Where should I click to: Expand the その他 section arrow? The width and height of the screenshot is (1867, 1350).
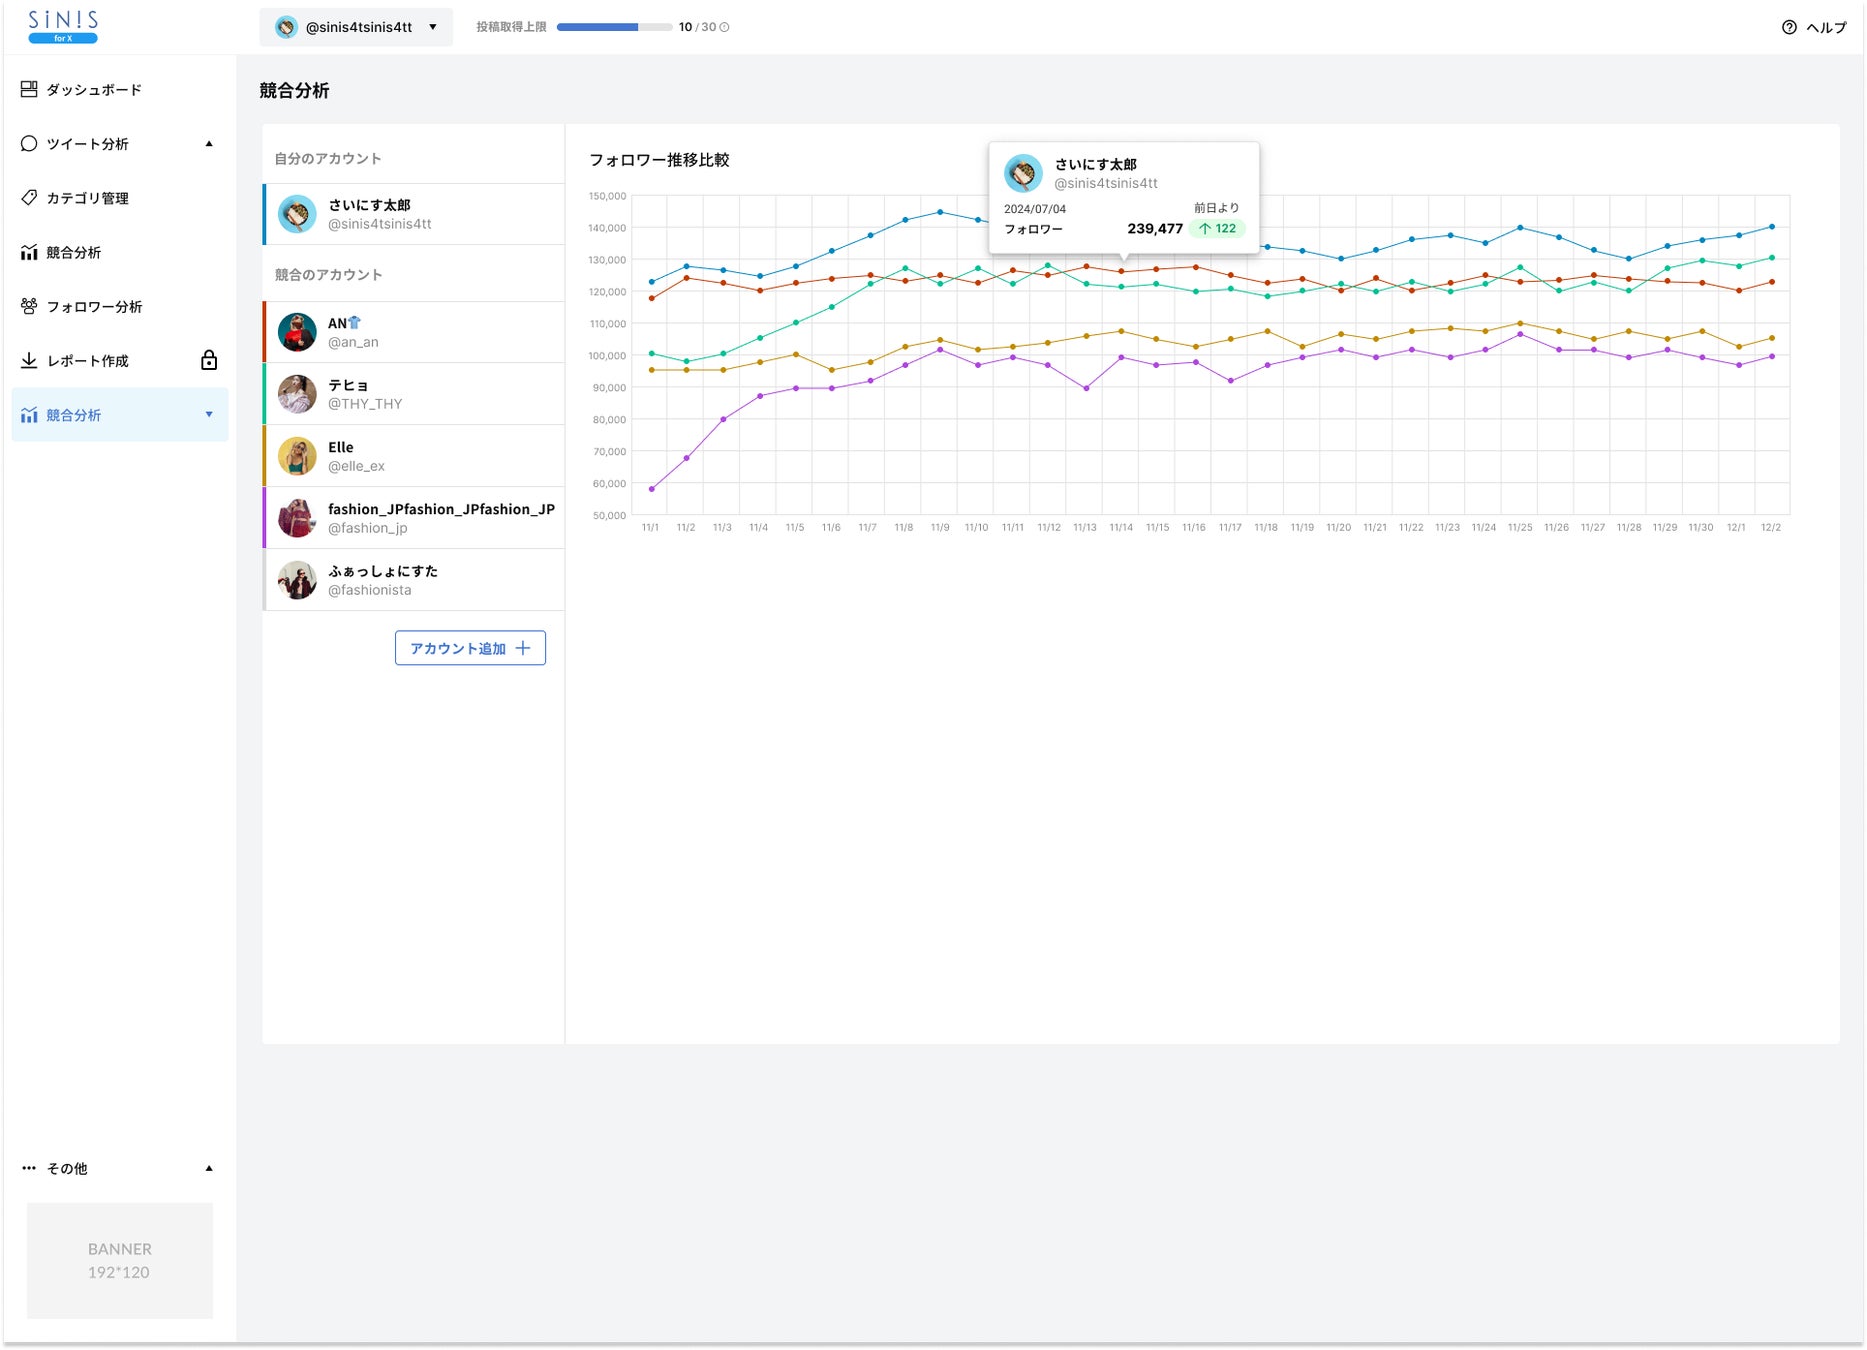click(209, 1168)
